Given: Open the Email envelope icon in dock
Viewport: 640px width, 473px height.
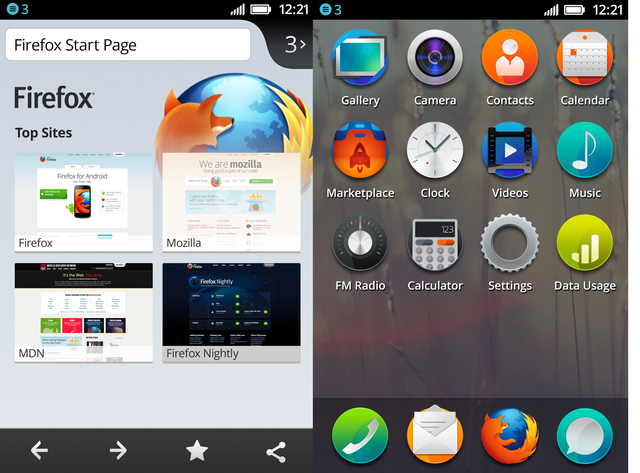Looking at the screenshot, I should coord(435,435).
